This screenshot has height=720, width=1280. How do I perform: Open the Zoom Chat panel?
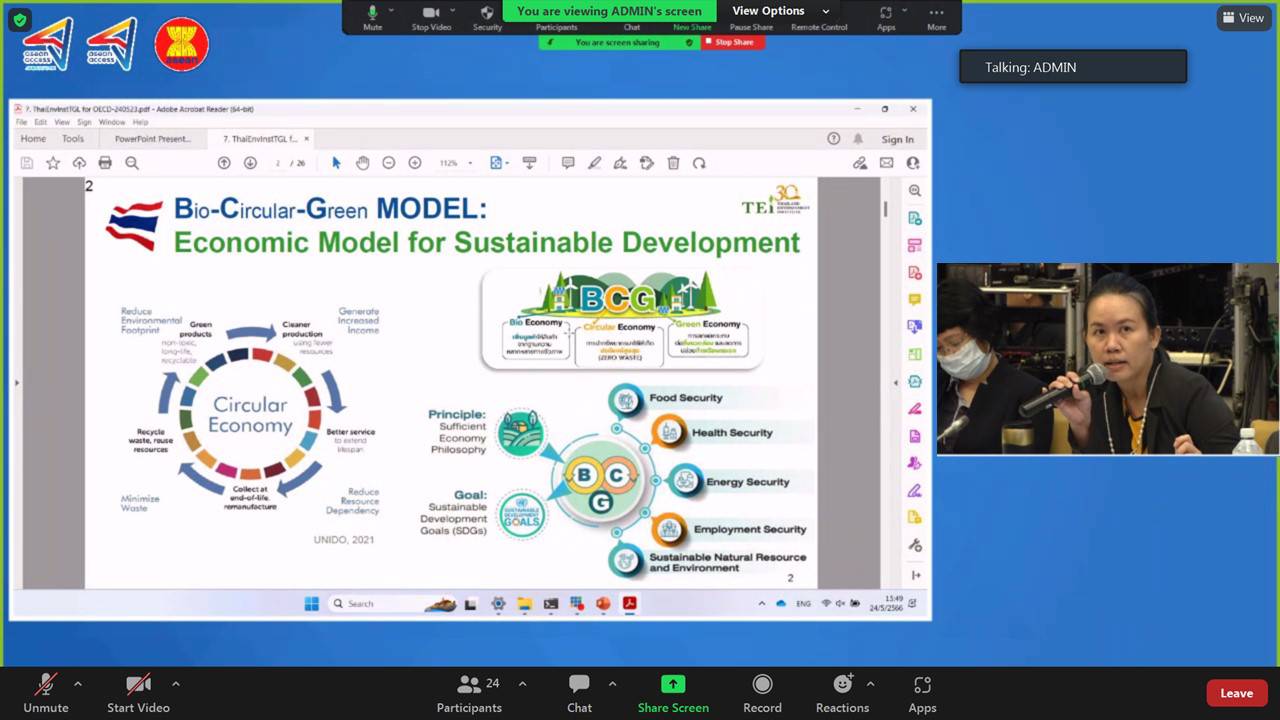pos(580,694)
